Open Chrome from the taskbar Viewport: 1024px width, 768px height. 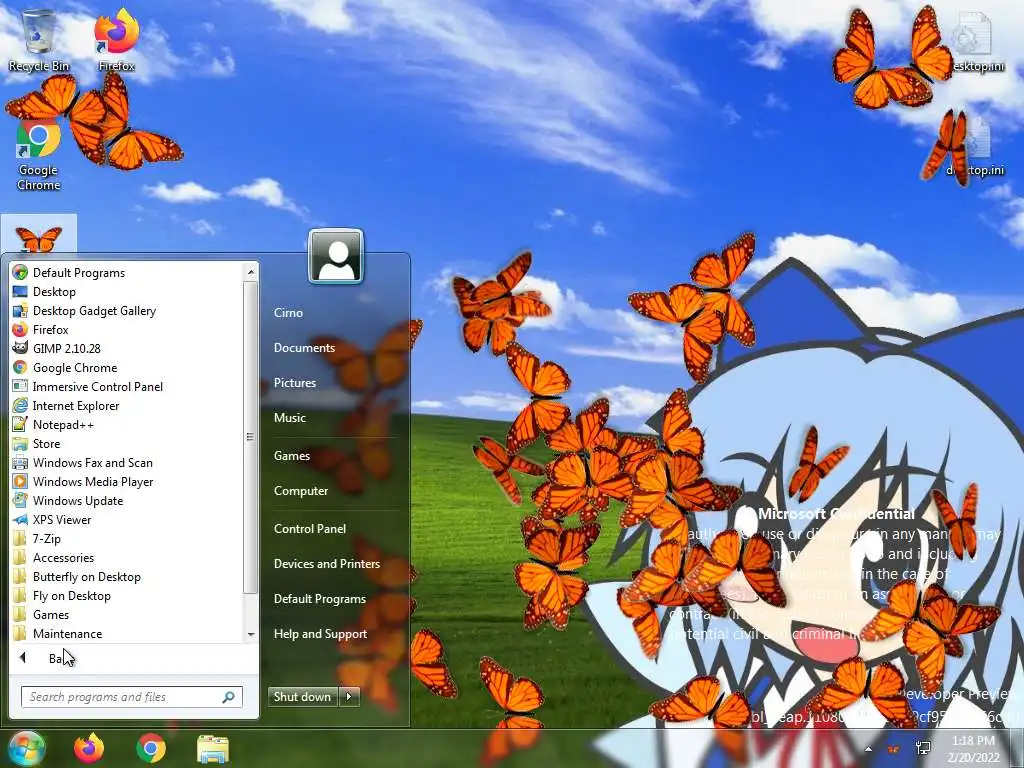(151, 748)
